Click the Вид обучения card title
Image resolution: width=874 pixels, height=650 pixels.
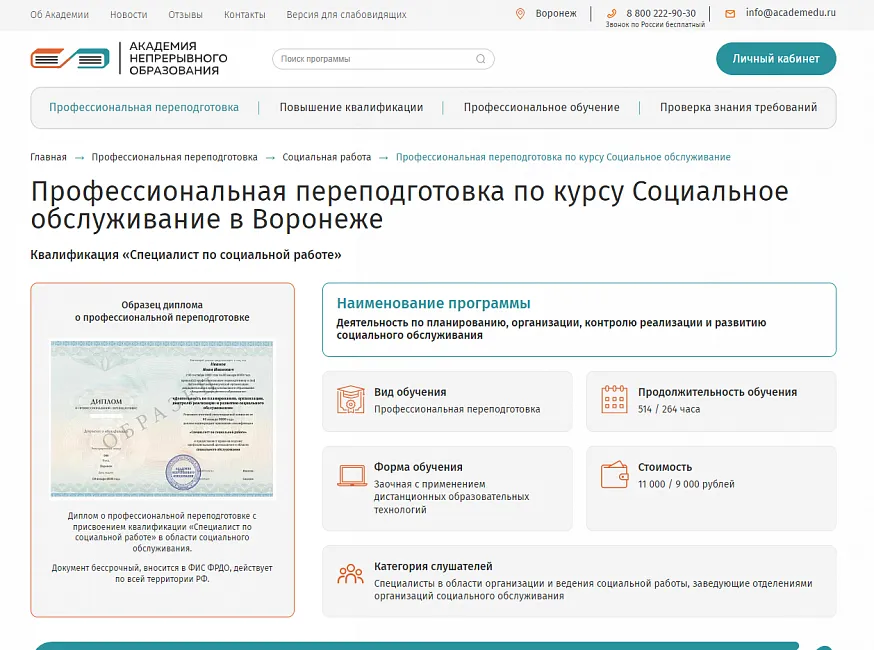410,392
